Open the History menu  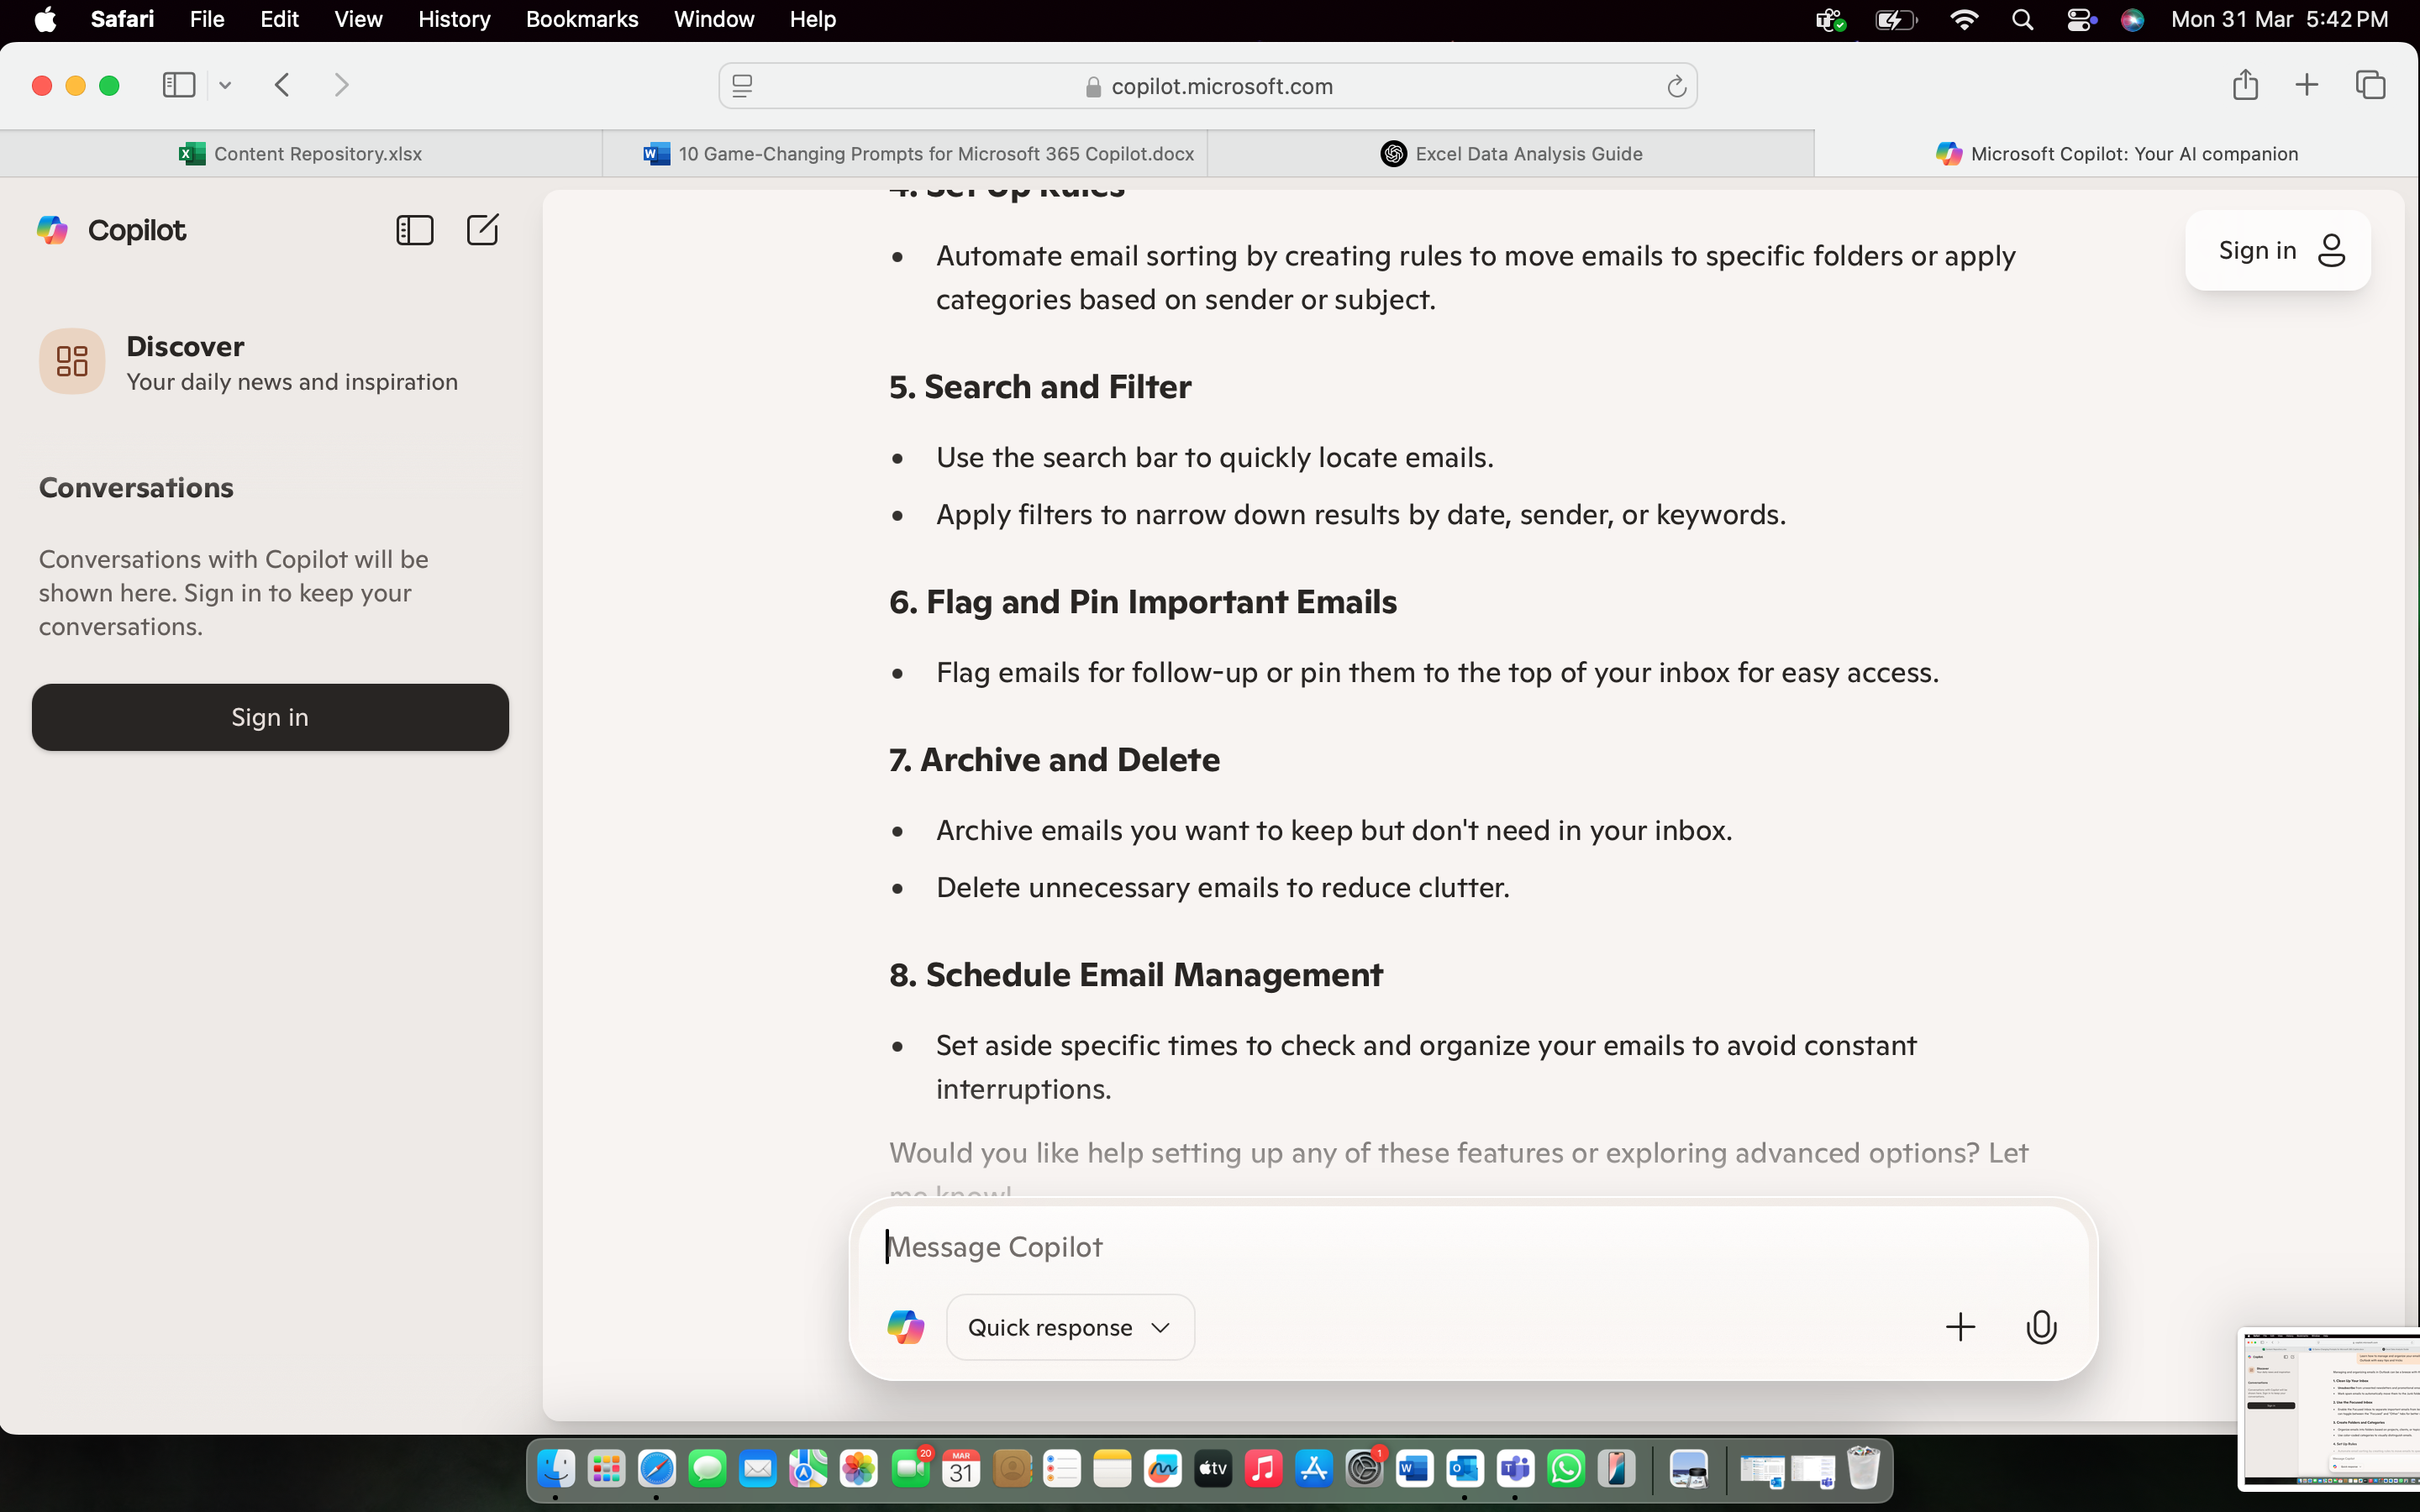453,19
